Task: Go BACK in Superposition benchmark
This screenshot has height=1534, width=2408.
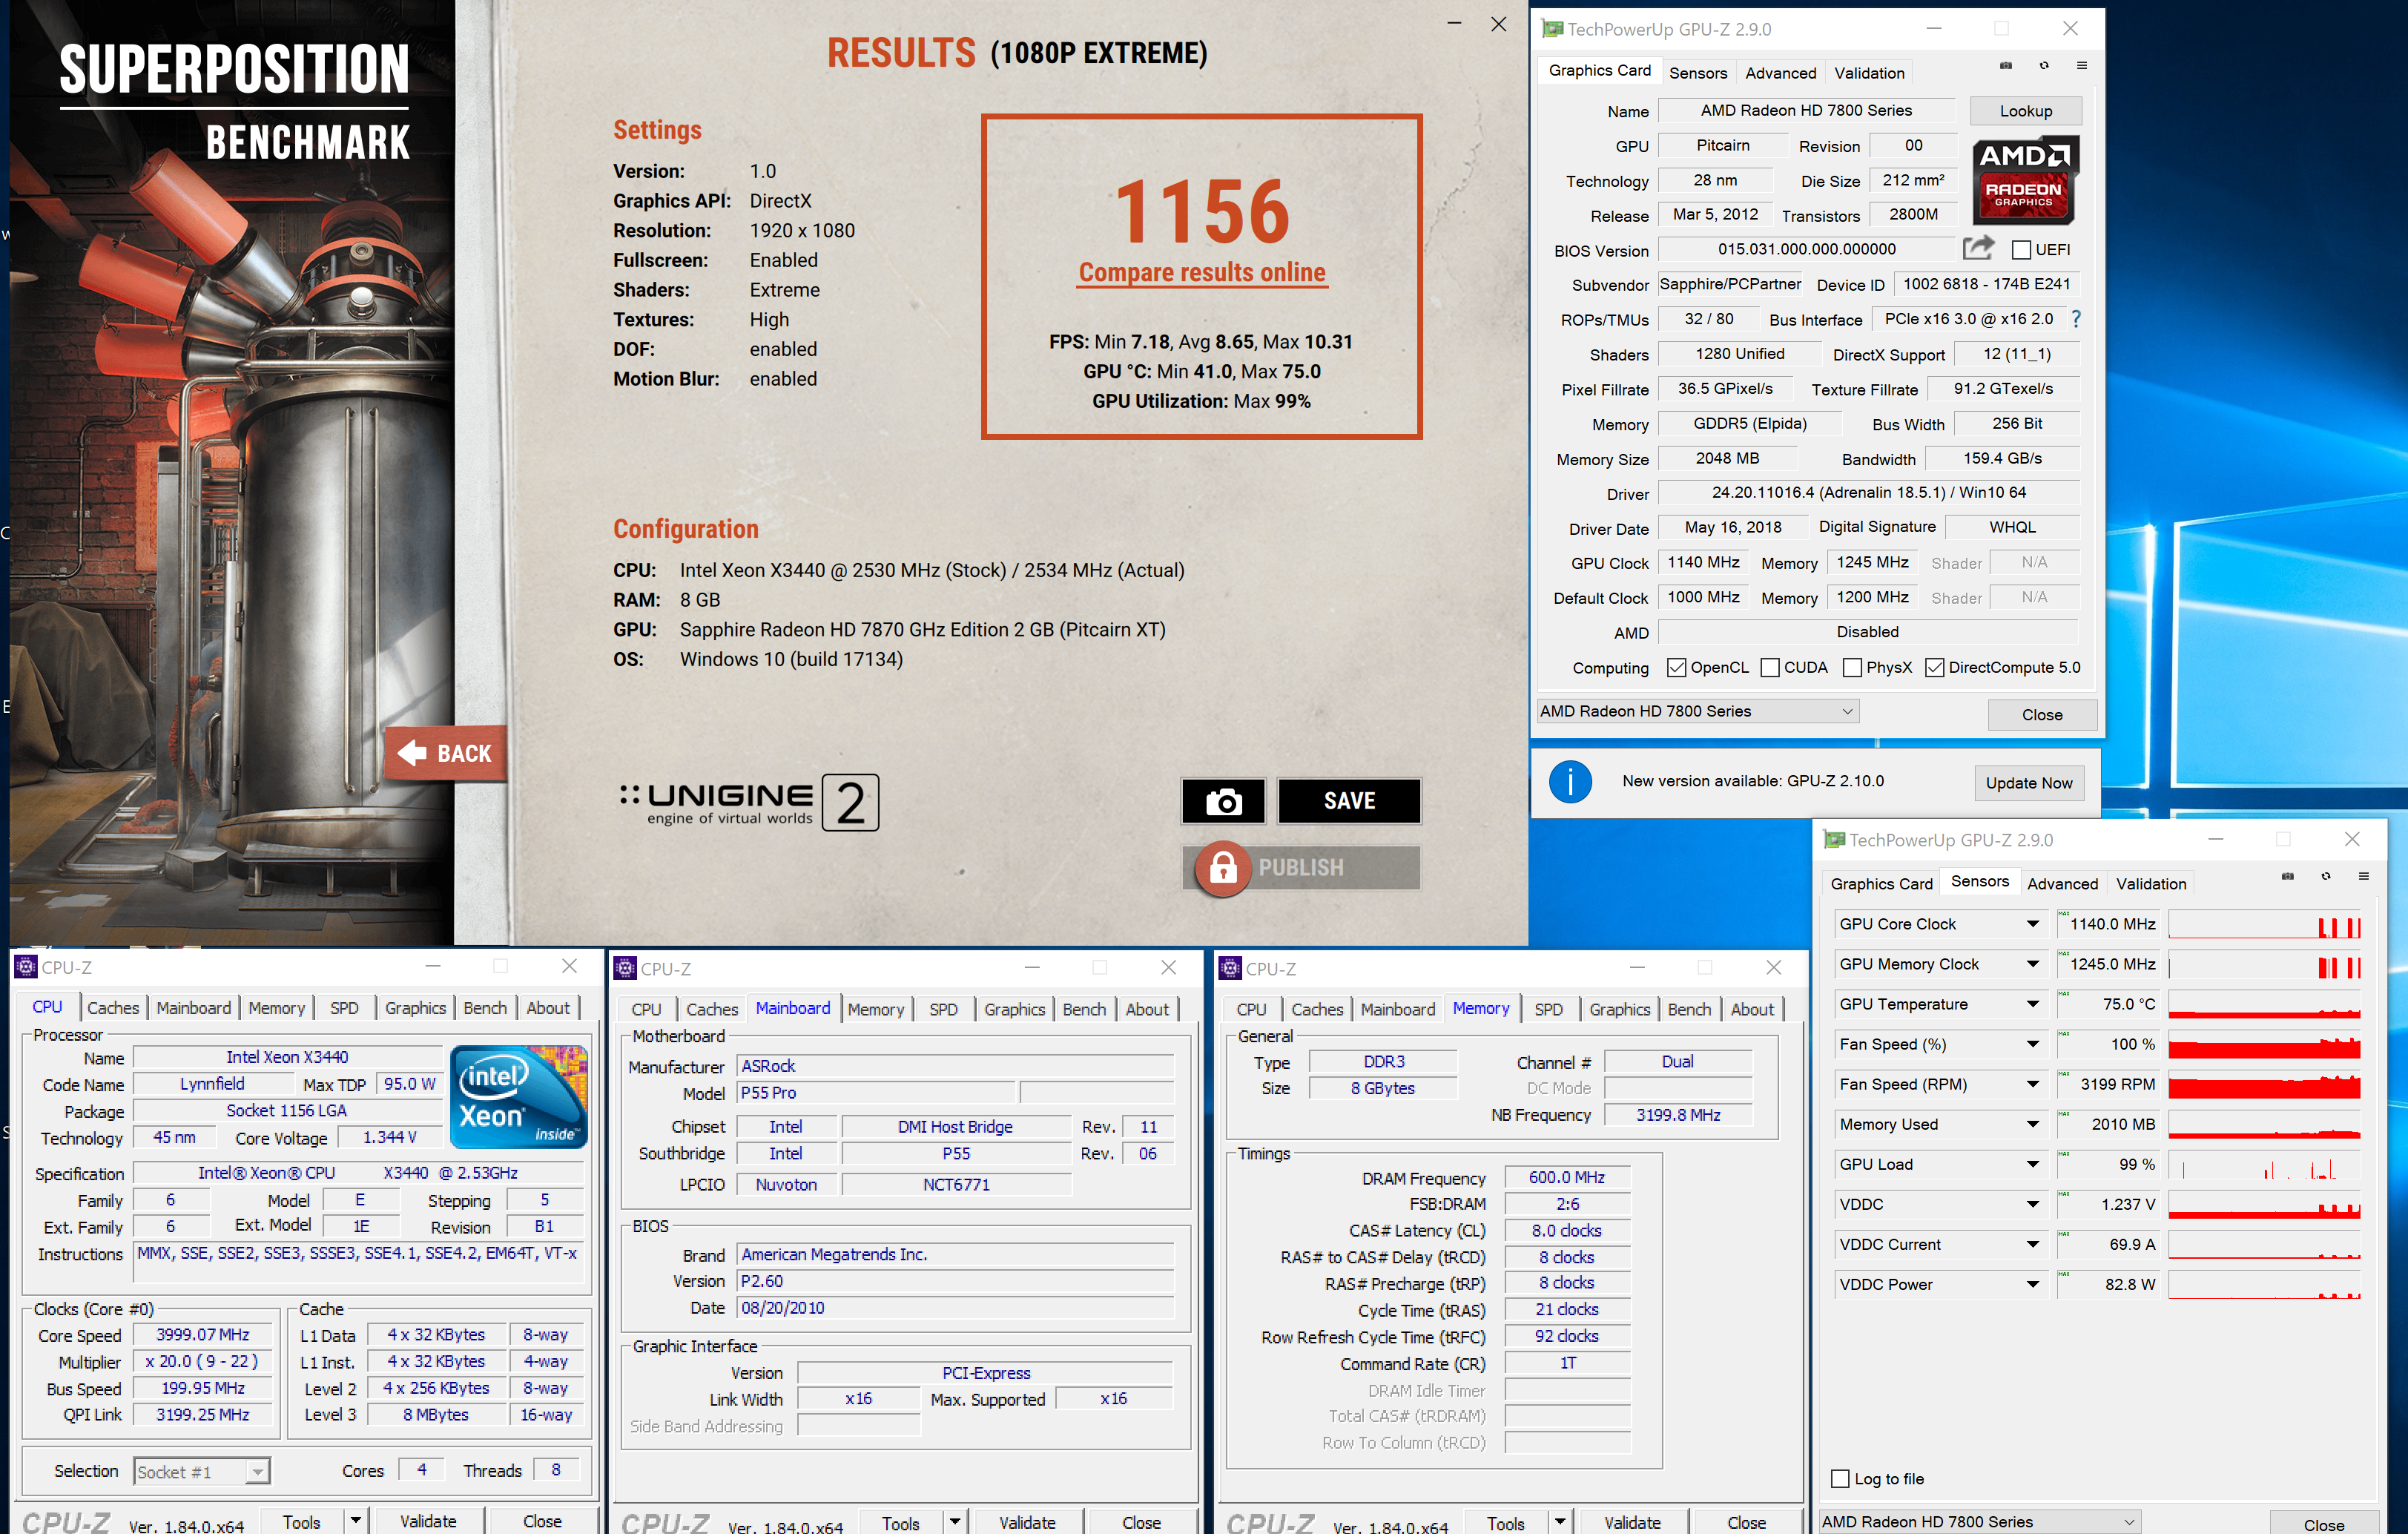Action: pos(446,753)
